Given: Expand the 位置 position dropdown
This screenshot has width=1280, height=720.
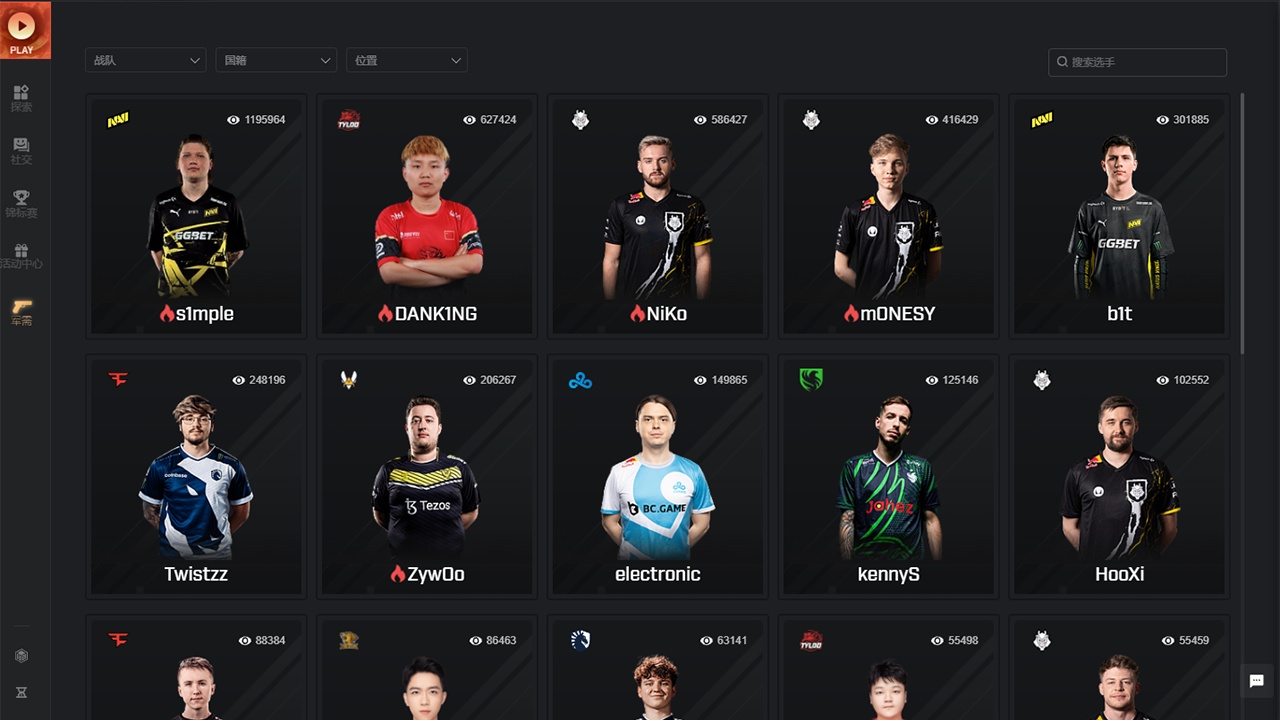Looking at the screenshot, I should [407, 60].
